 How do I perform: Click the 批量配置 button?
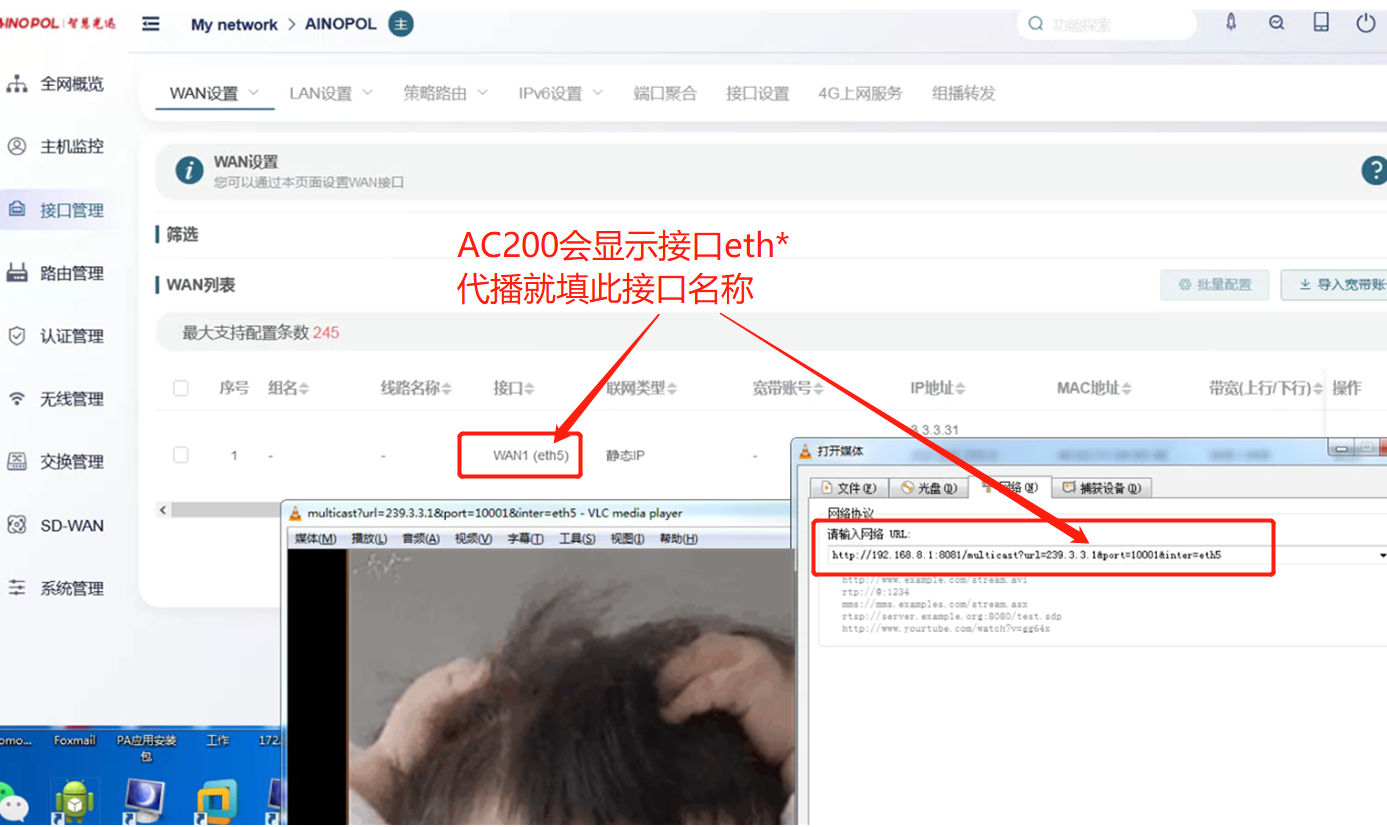pyautogui.click(x=1214, y=285)
